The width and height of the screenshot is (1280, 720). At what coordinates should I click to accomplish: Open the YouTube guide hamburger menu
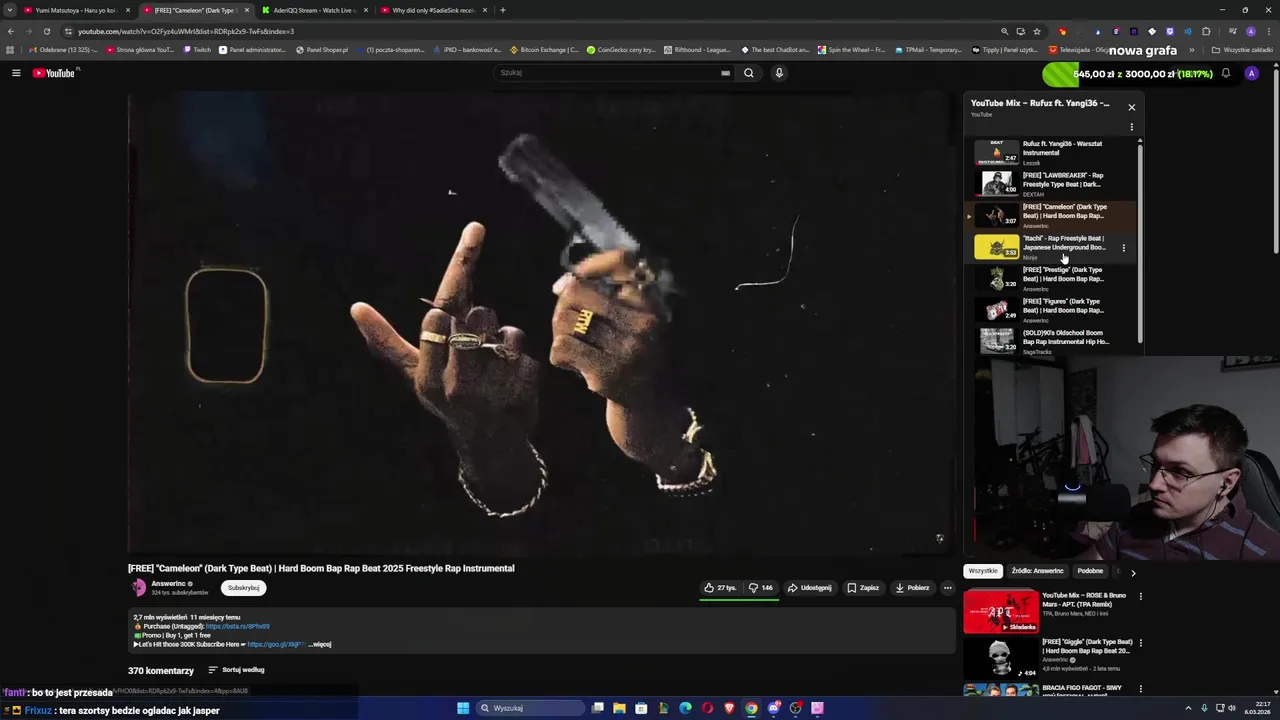pos(16,73)
